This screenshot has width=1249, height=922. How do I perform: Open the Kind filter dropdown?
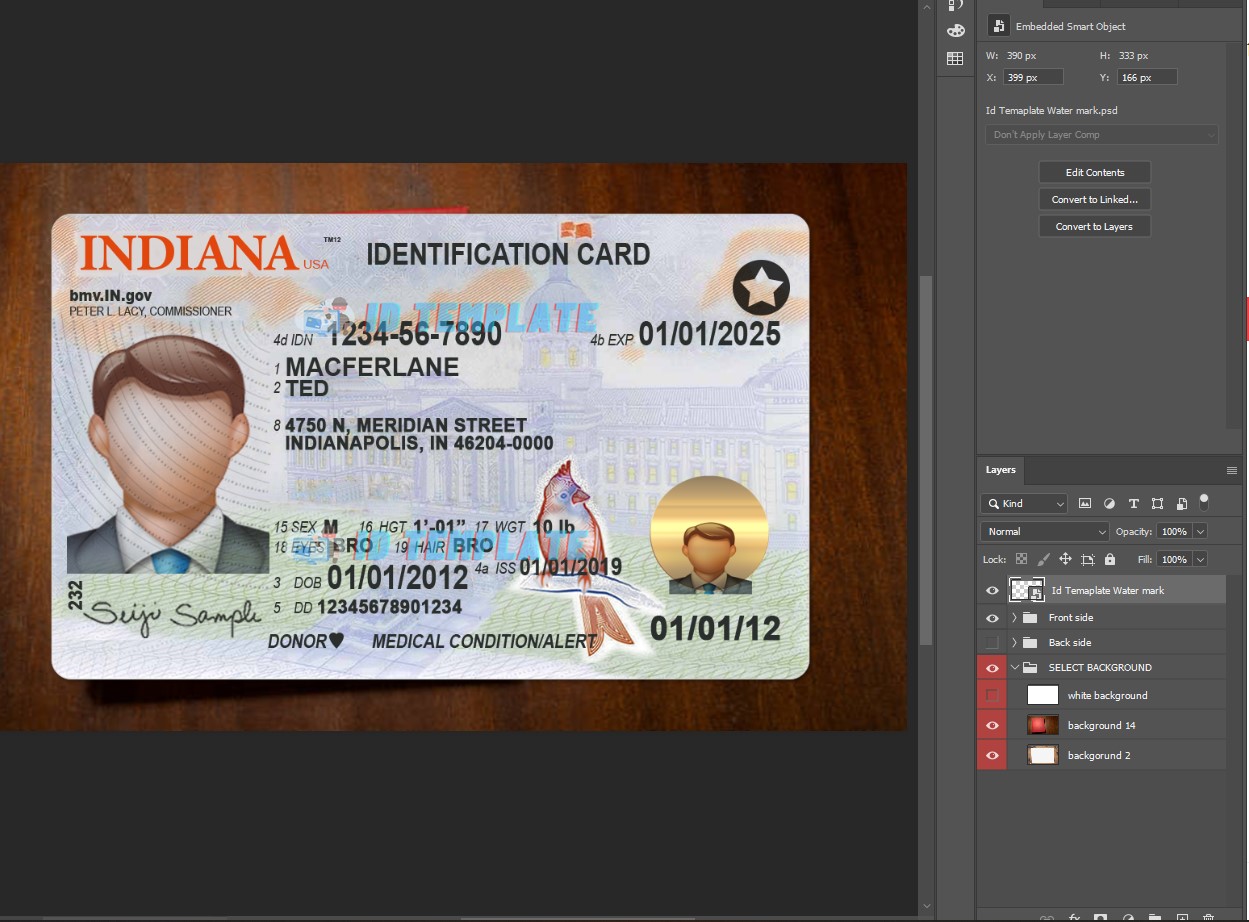coord(1024,504)
